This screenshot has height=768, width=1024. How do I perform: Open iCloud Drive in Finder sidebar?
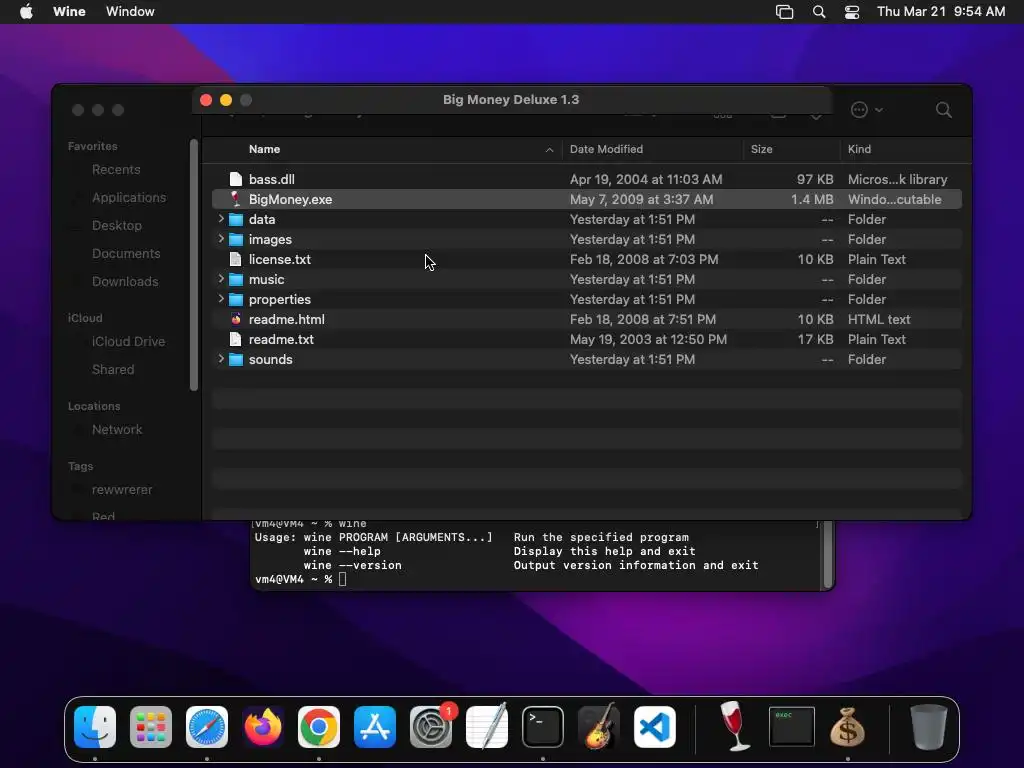point(128,342)
